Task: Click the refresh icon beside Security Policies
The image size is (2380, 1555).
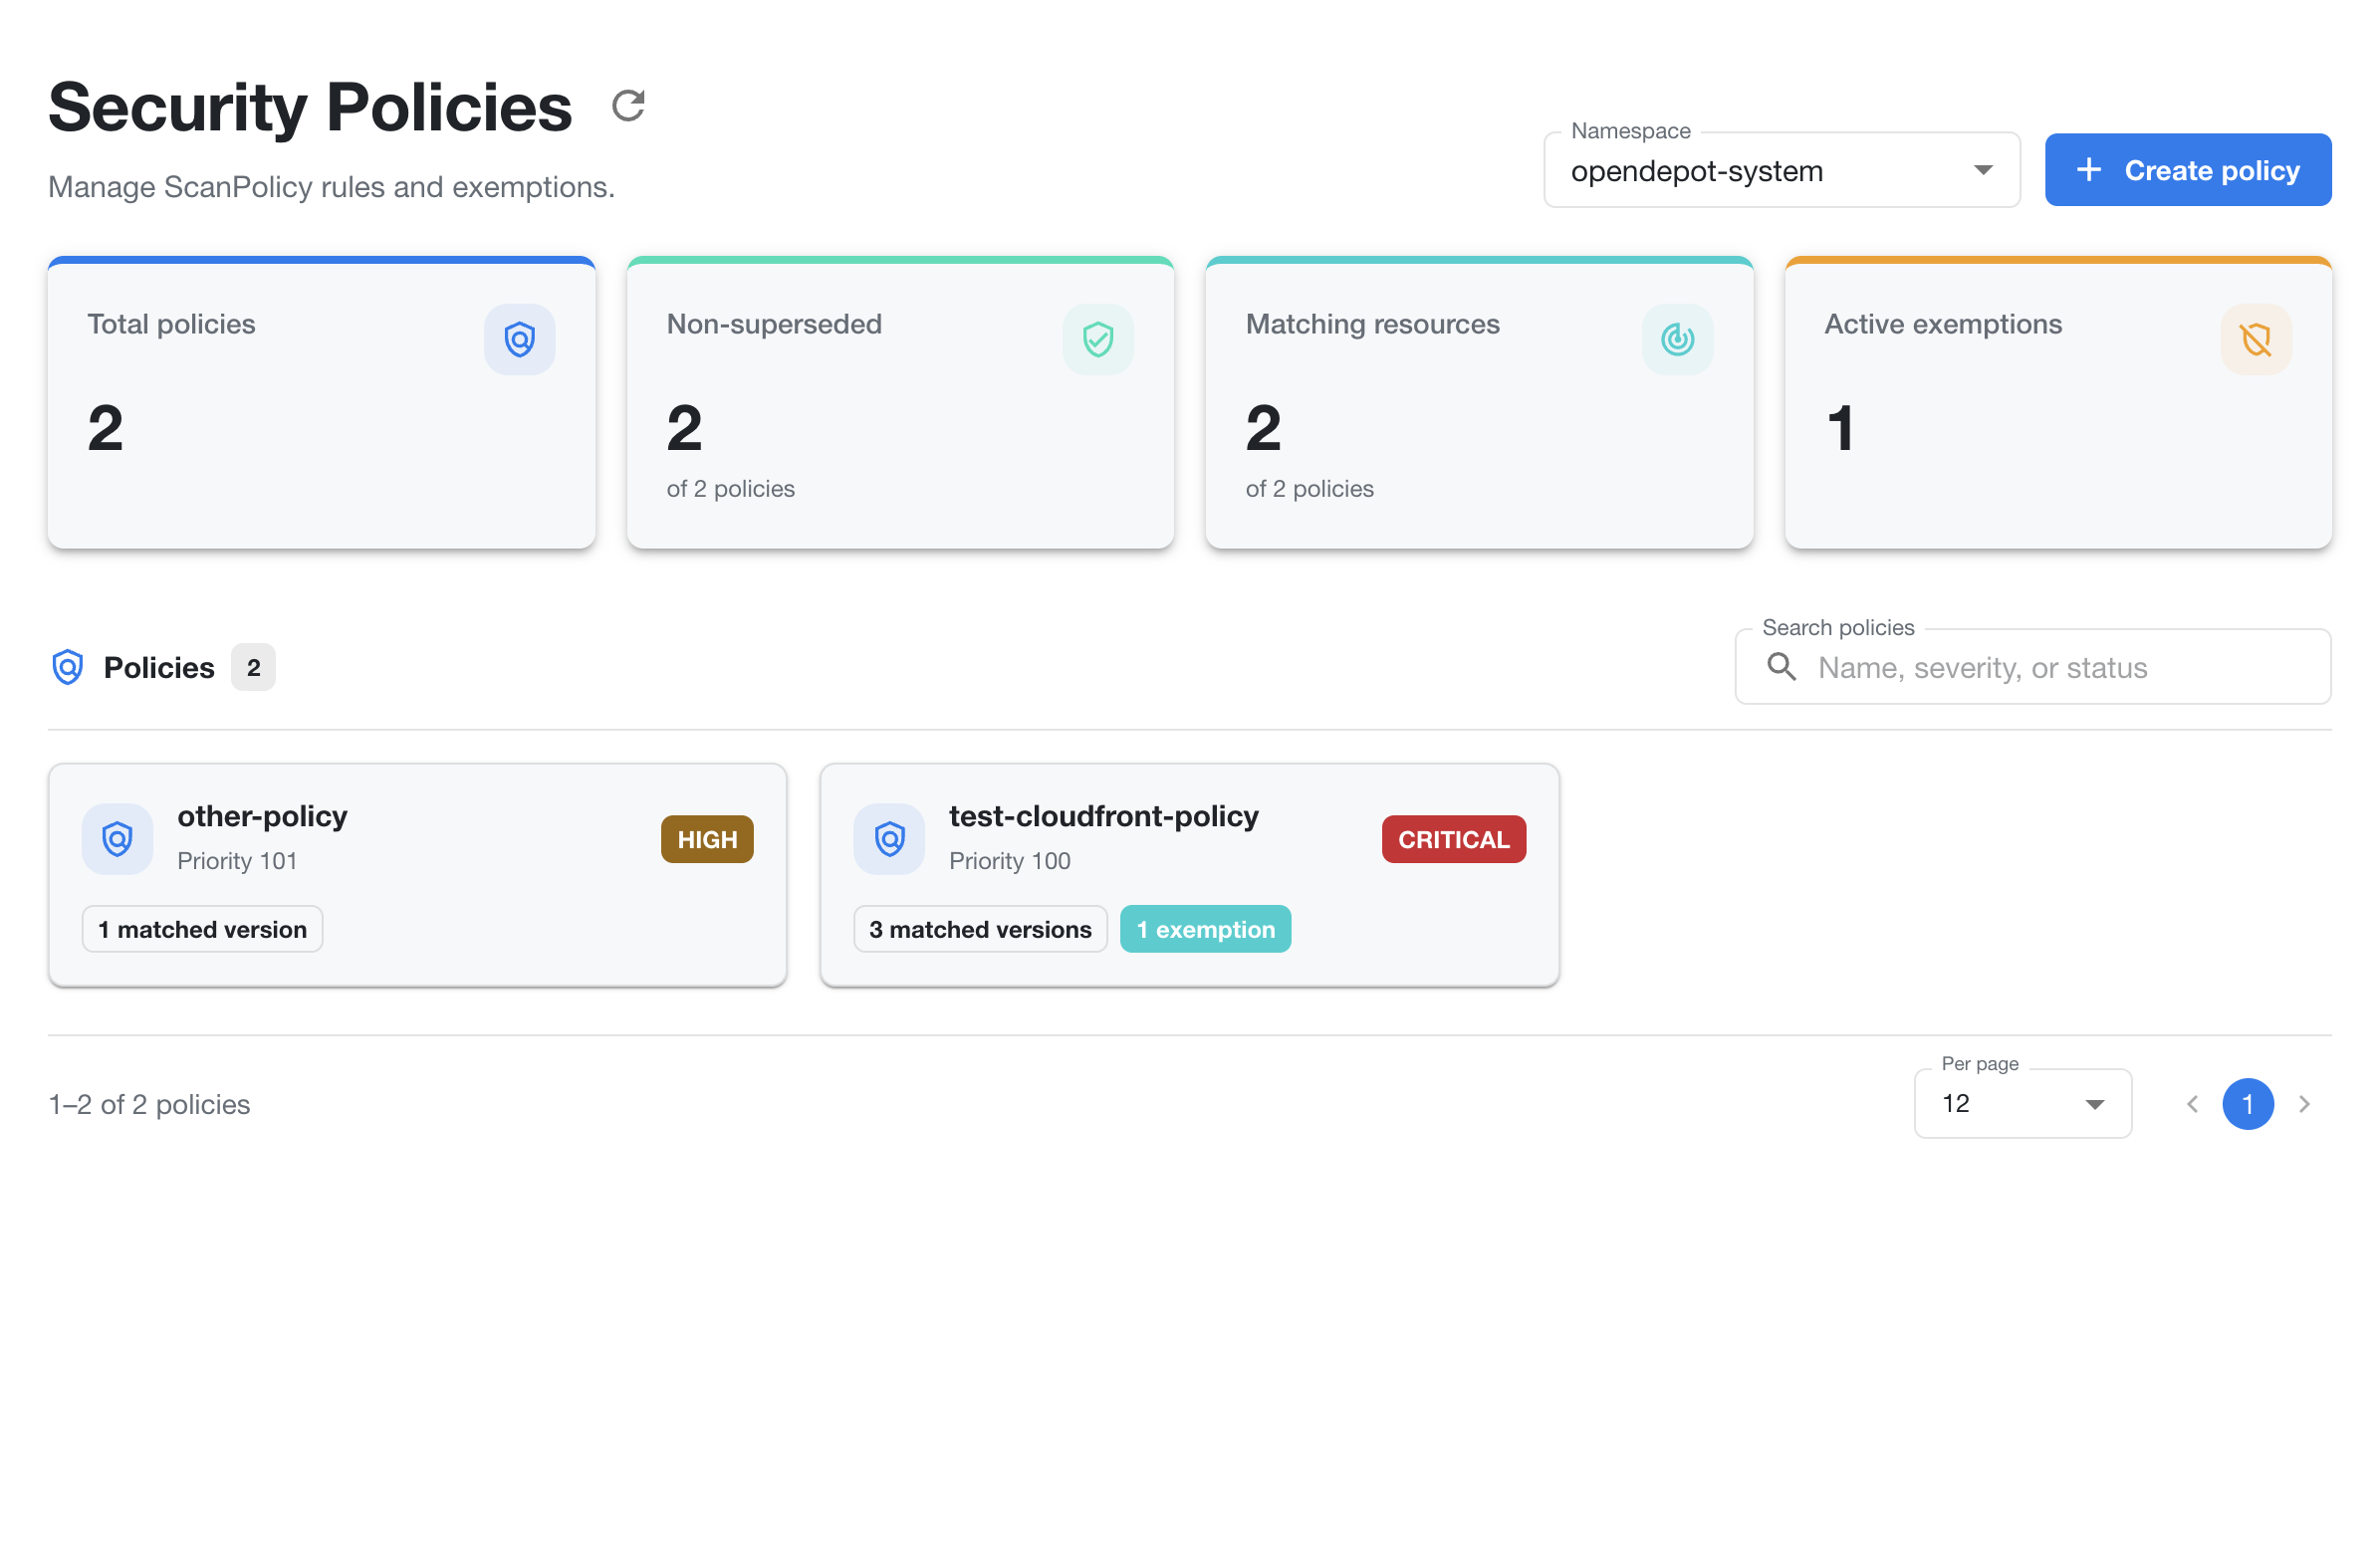Action: point(628,105)
